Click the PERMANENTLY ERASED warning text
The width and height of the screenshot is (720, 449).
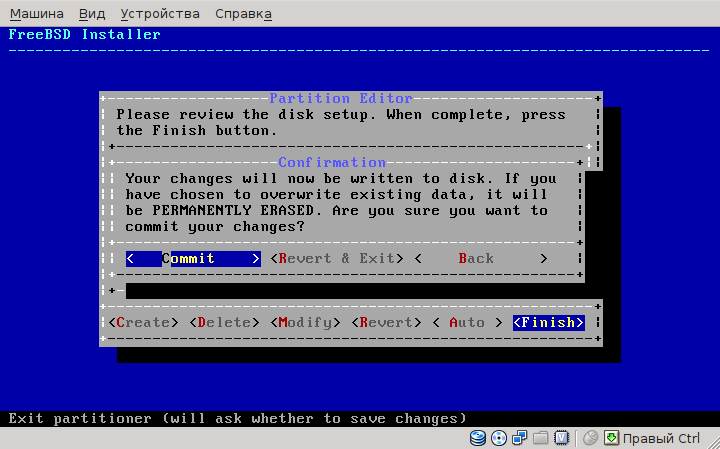pyautogui.click(x=233, y=210)
